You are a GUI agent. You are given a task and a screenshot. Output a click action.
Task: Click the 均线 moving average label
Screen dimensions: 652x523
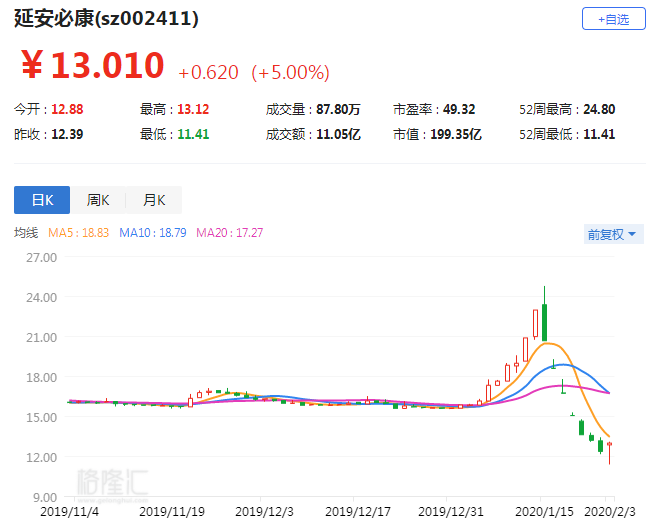[26, 232]
